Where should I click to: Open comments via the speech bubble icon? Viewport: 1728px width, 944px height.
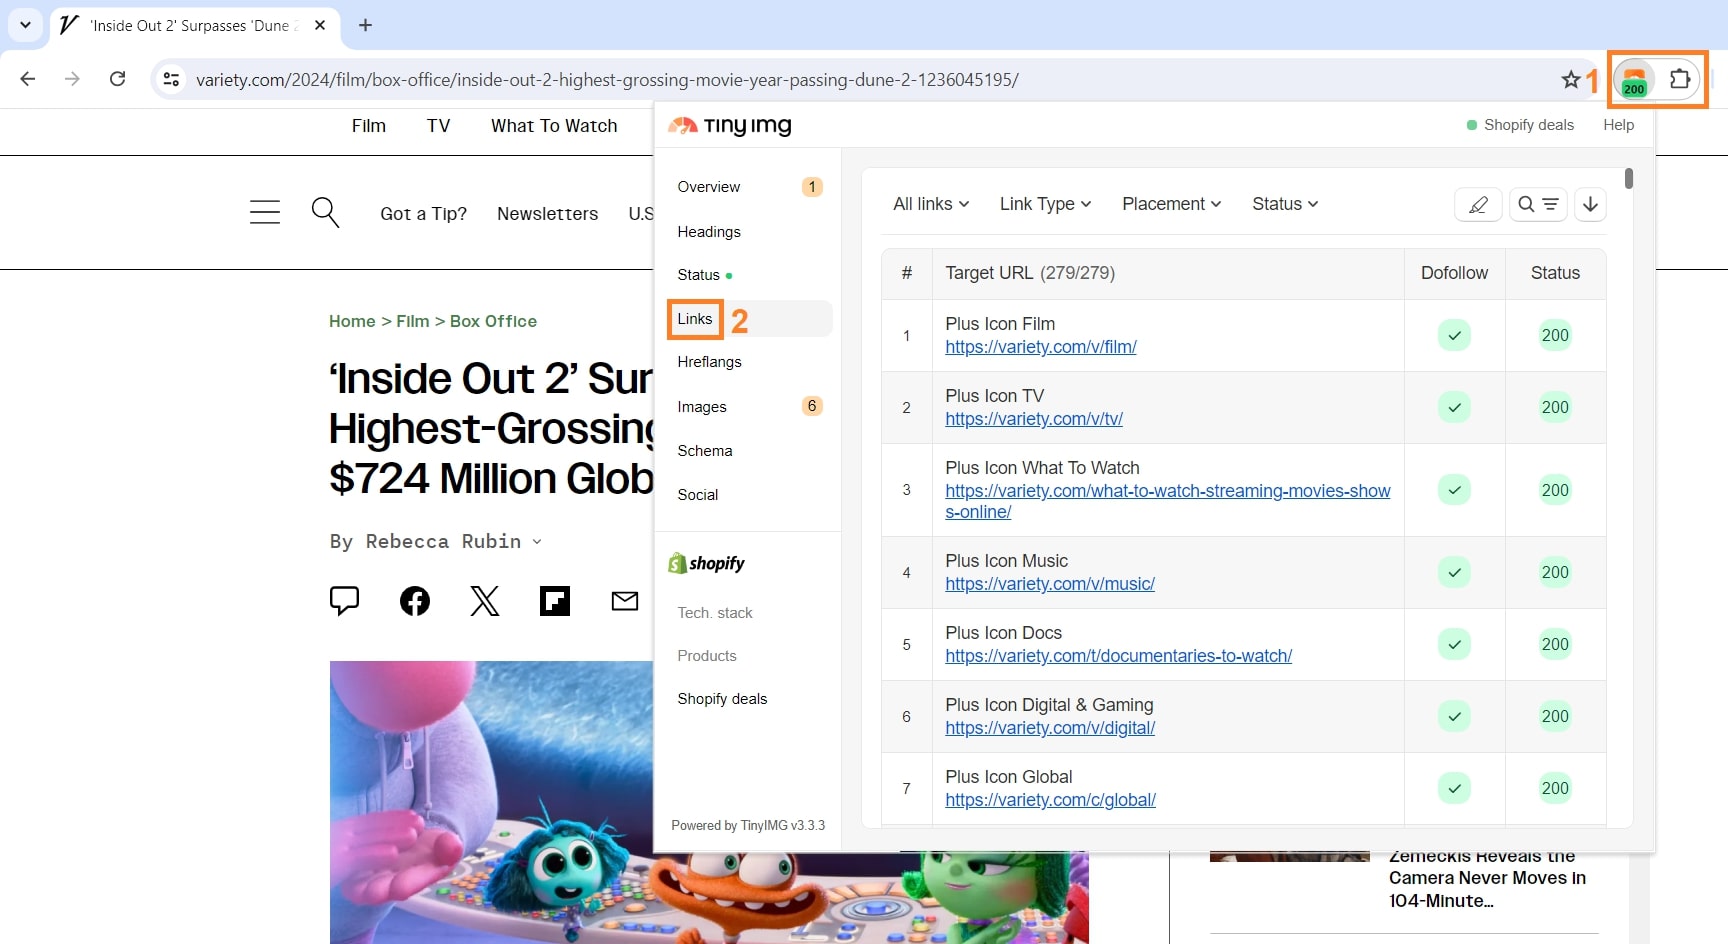point(344,600)
